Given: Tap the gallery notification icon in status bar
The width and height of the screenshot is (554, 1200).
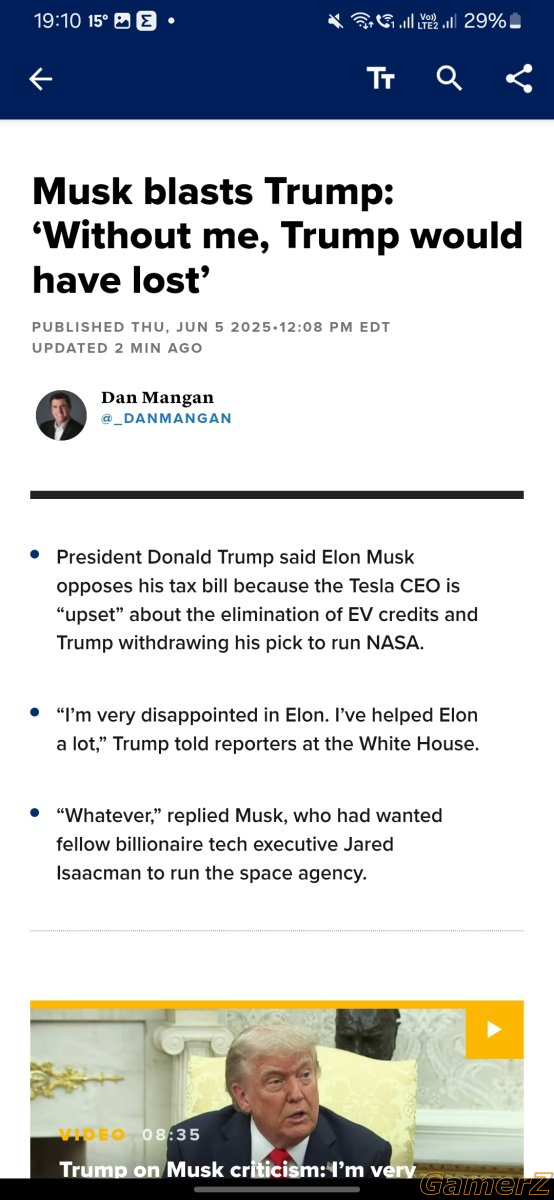Looking at the screenshot, I should [x=123, y=20].
